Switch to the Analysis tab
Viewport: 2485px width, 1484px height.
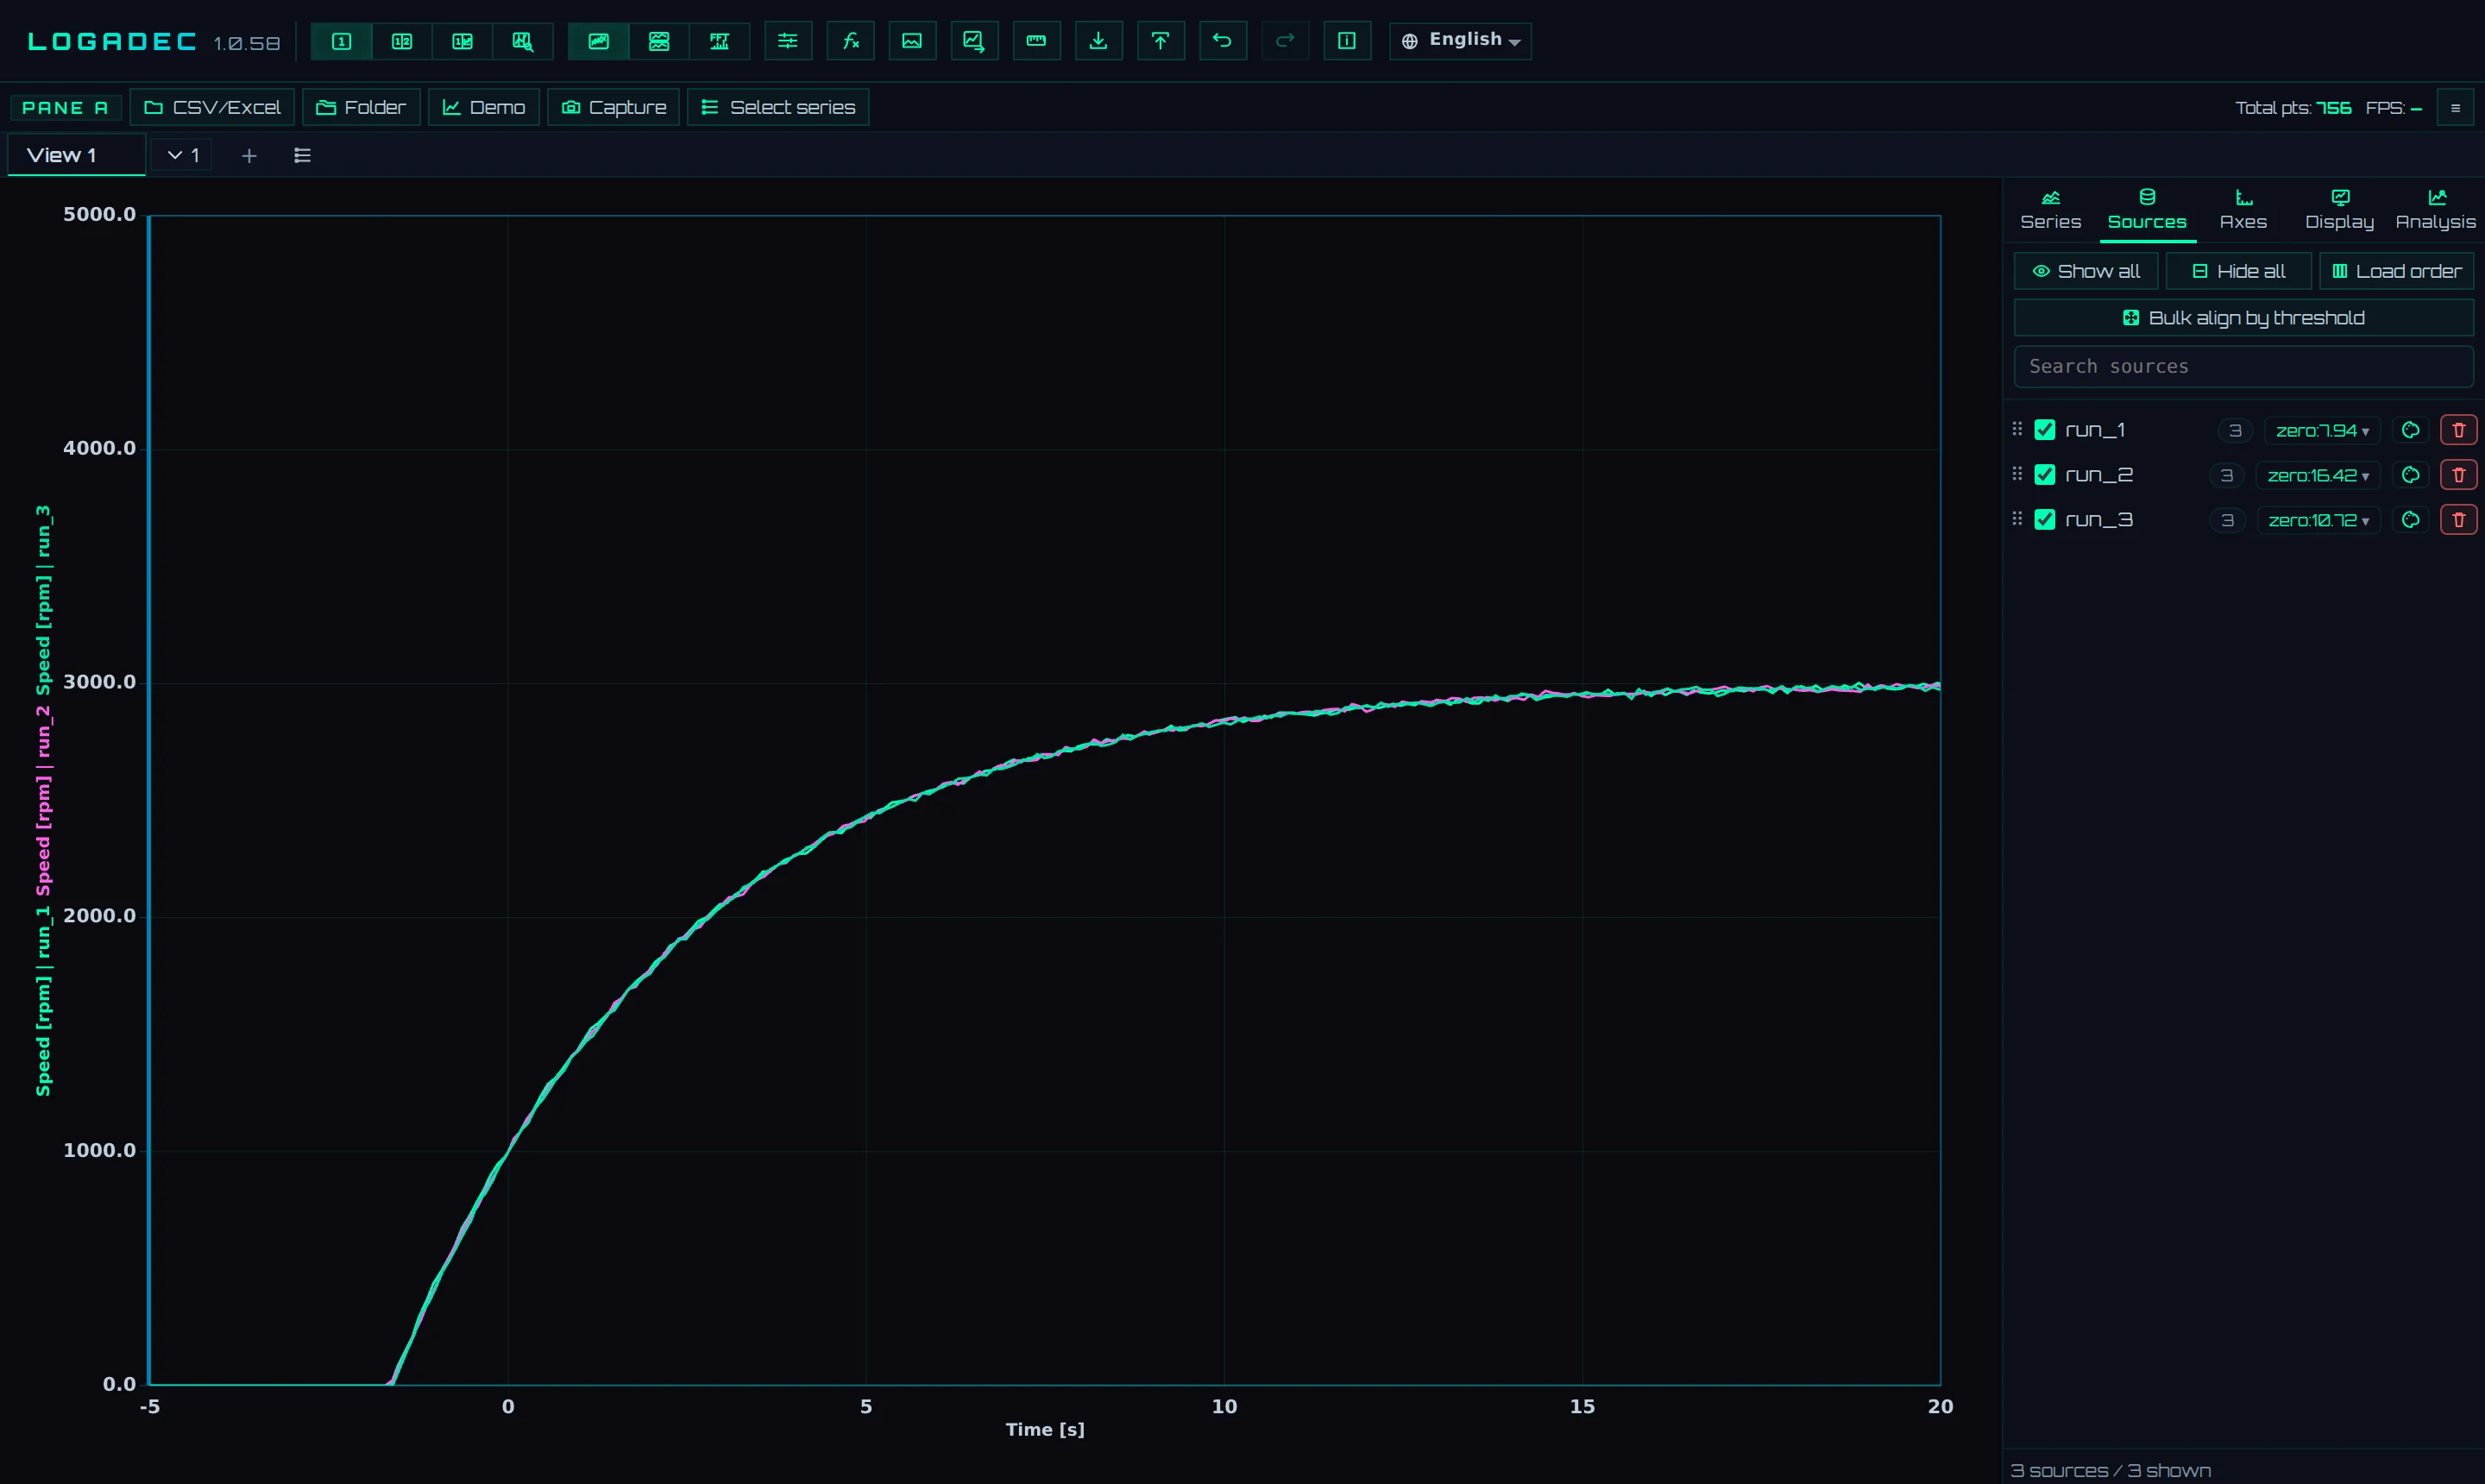click(2435, 210)
